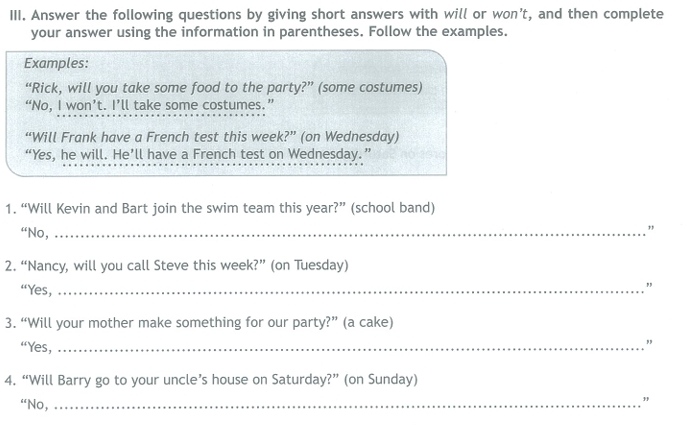
Task: Click the example question "Will Frank have a French test"
Action: pos(161,137)
